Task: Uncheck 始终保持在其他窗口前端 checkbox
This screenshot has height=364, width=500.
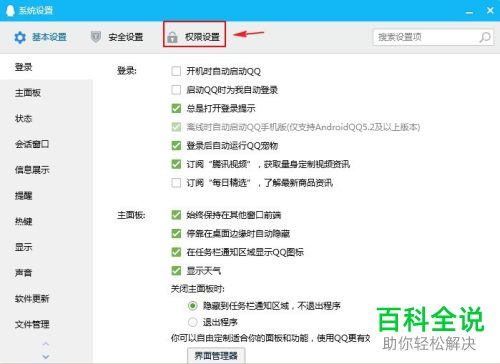Action: pos(176,215)
